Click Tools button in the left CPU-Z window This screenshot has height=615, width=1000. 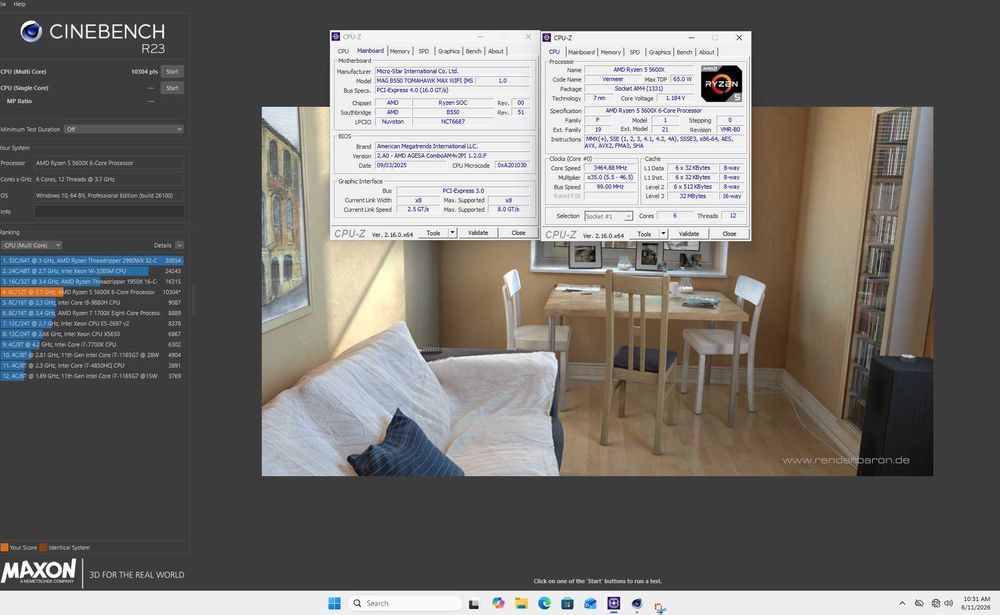tap(433, 233)
